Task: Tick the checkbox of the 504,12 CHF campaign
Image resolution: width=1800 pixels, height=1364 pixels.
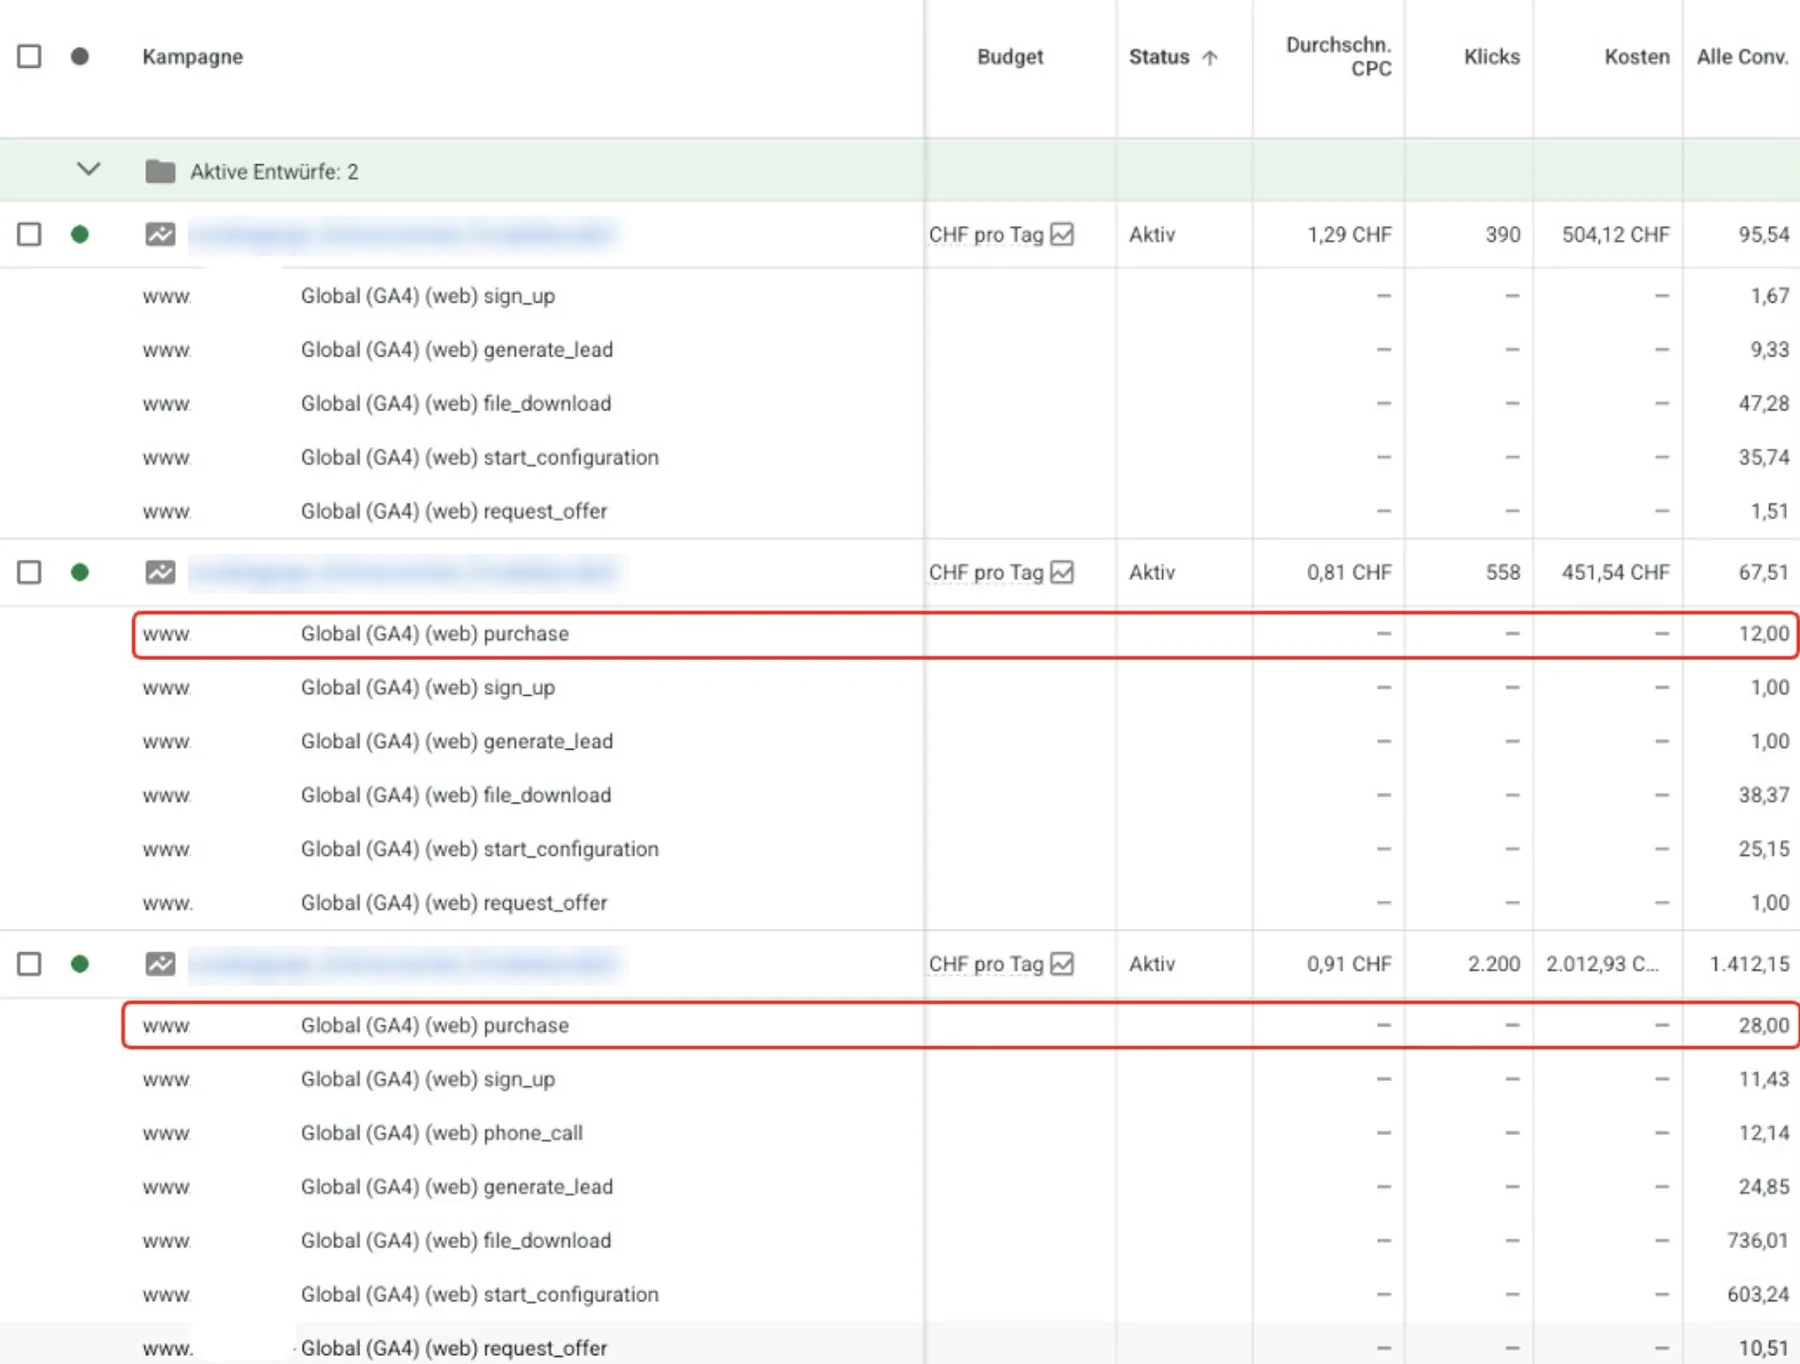Action: pyautogui.click(x=29, y=234)
